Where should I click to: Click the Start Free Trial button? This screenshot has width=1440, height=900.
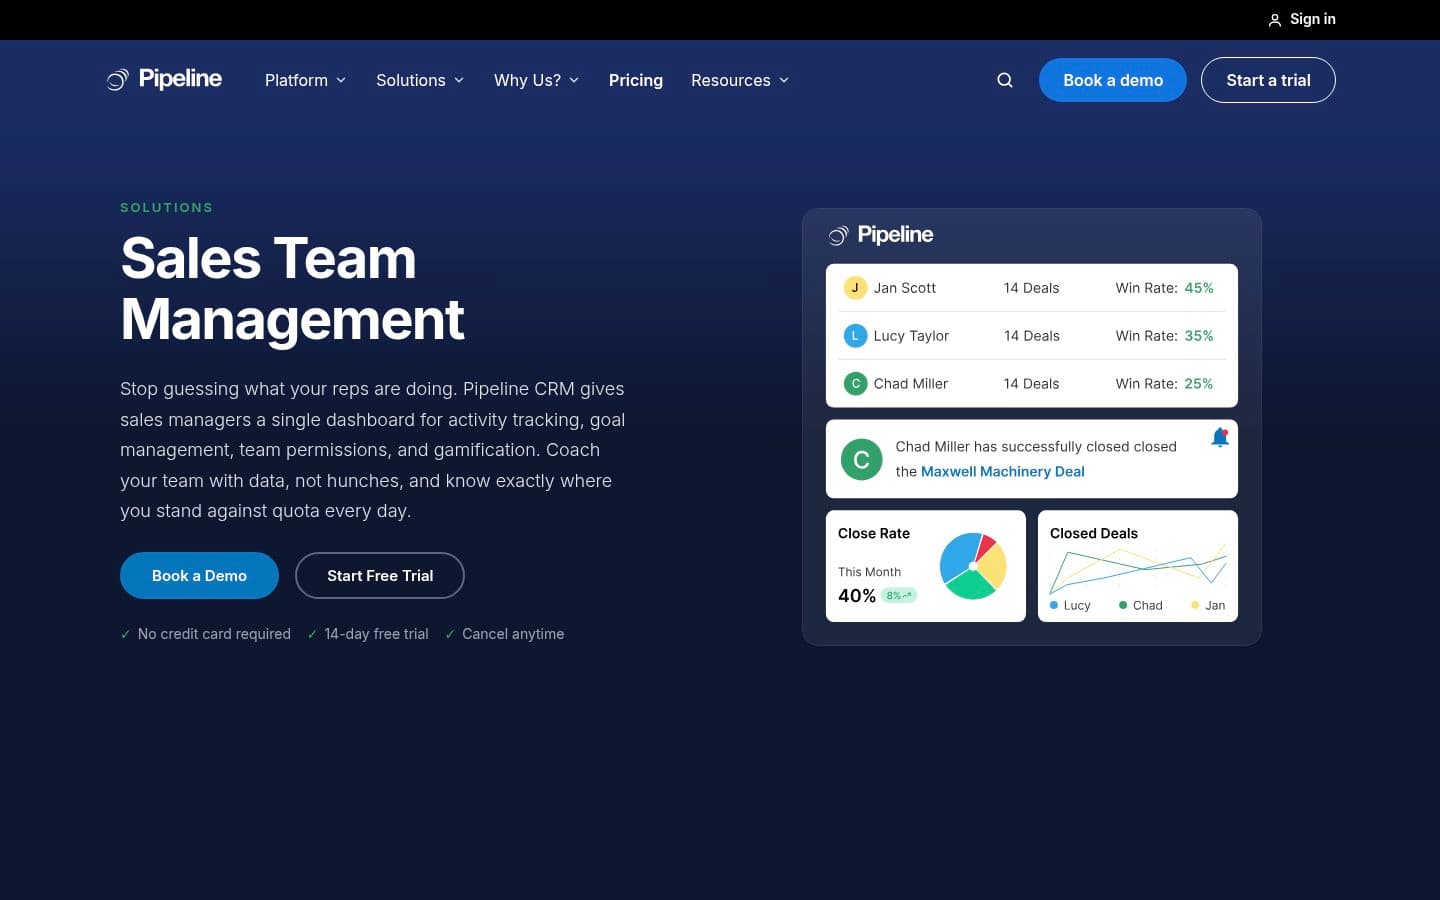pos(380,576)
